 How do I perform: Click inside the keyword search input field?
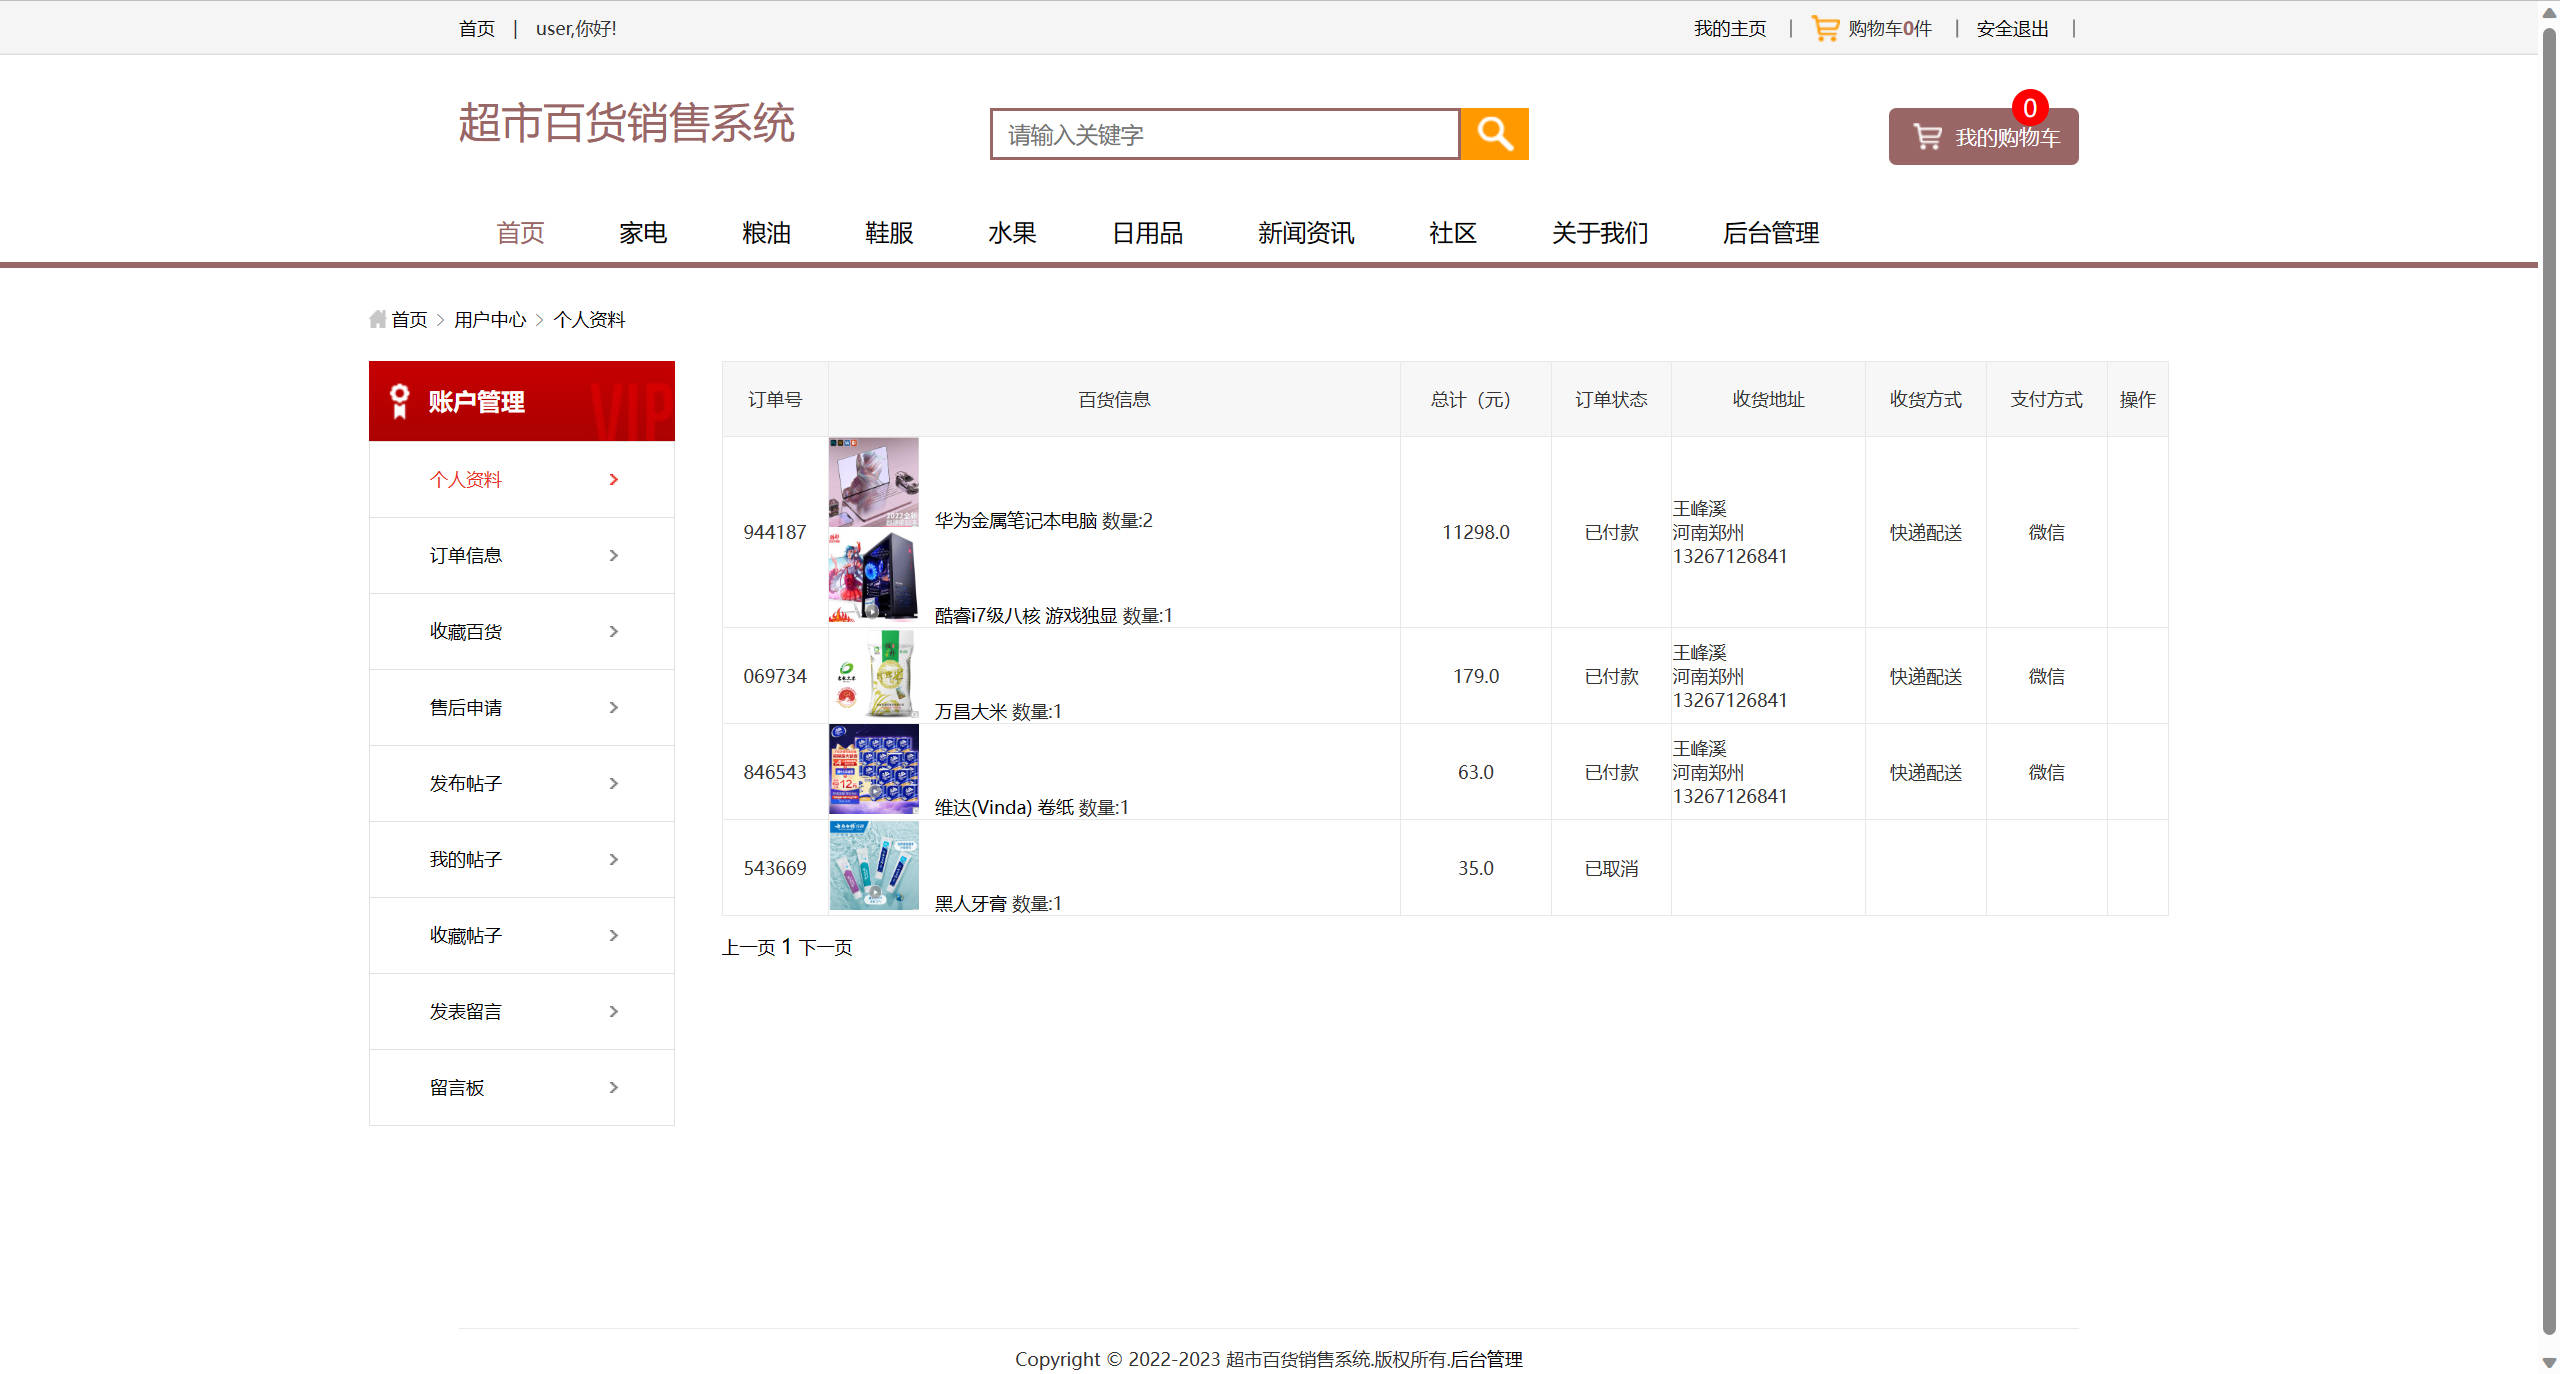pyautogui.click(x=1222, y=133)
